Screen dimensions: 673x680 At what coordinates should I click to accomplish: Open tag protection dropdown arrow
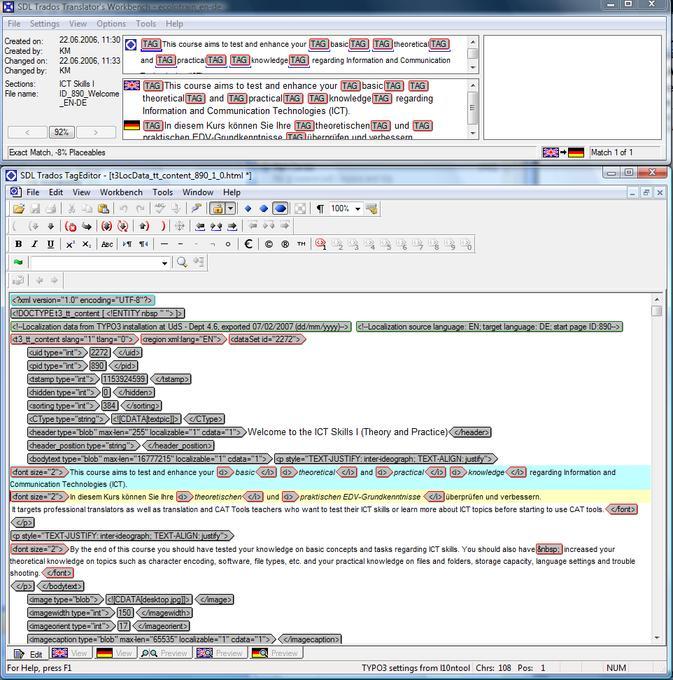[231, 209]
